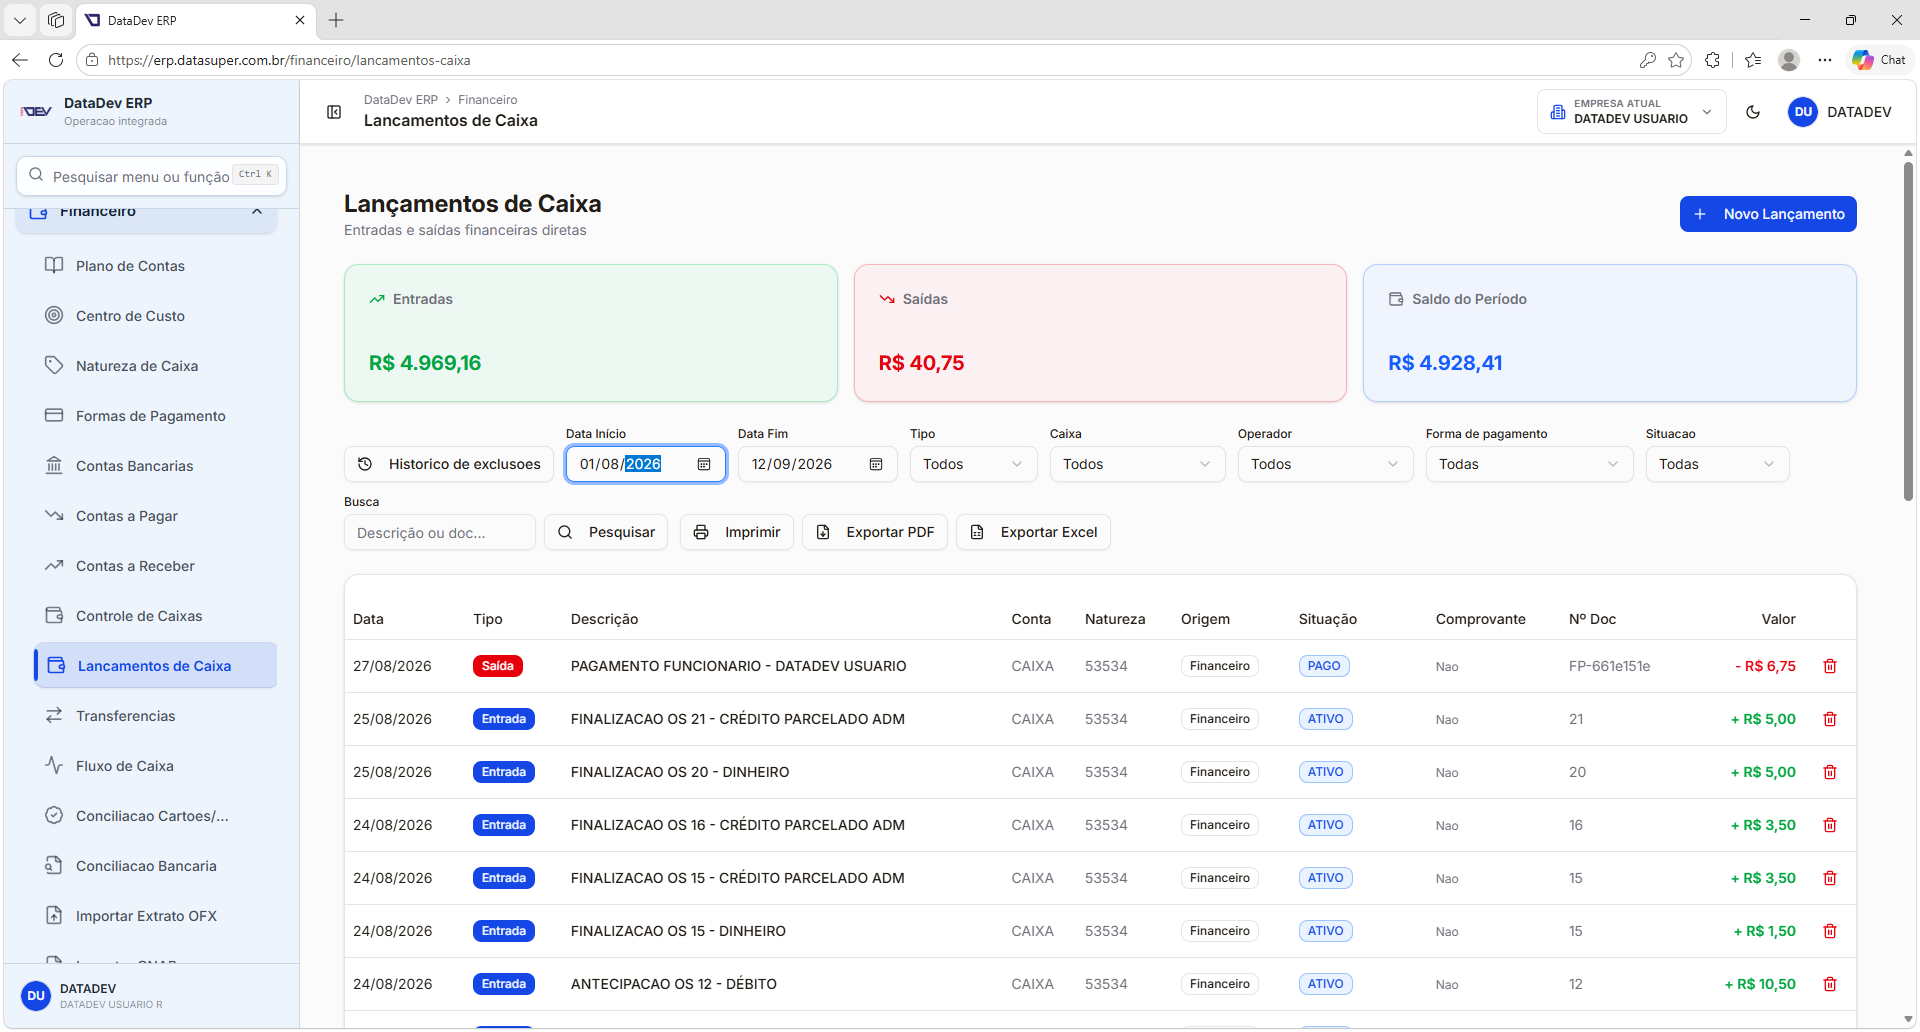The image size is (1920, 1032).
Task: Open the DU user avatar menu
Action: 1803,112
